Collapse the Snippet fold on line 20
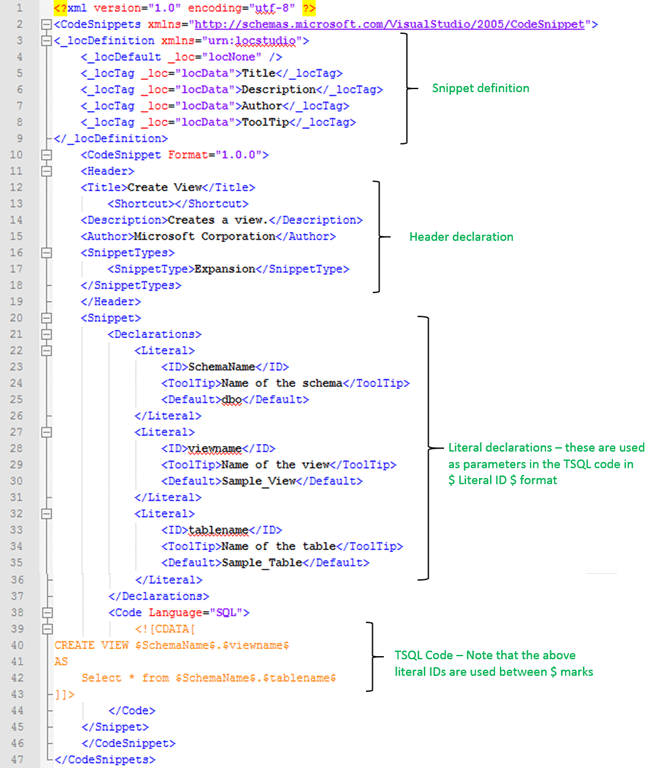Image resolution: width=659 pixels, height=768 pixels. [46, 318]
